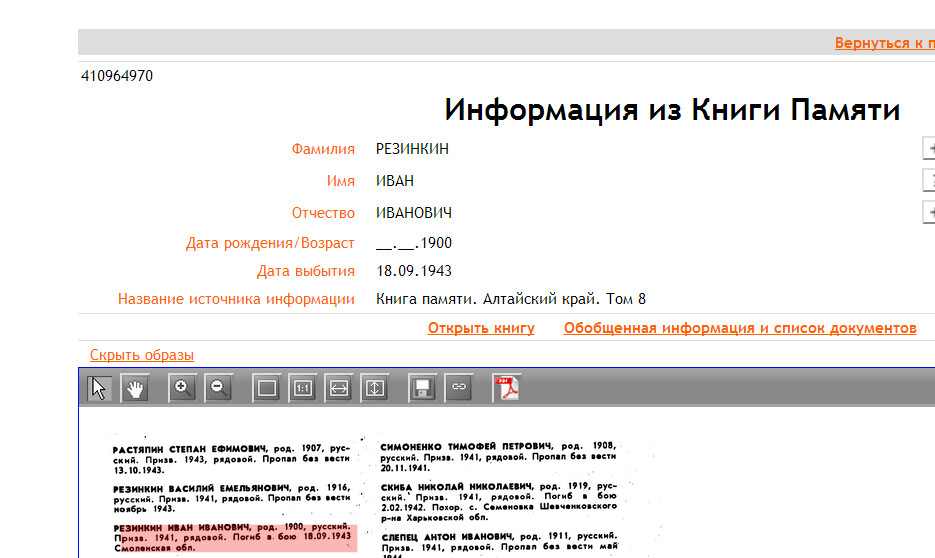
Task: Open 'Обобщенная информация и список документов' link
Action: (x=739, y=329)
